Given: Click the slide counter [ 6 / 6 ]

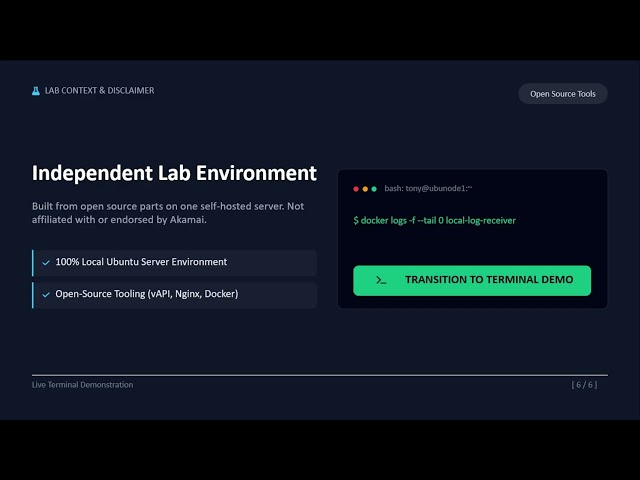Looking at the screenshot, I should pos(584,385).
